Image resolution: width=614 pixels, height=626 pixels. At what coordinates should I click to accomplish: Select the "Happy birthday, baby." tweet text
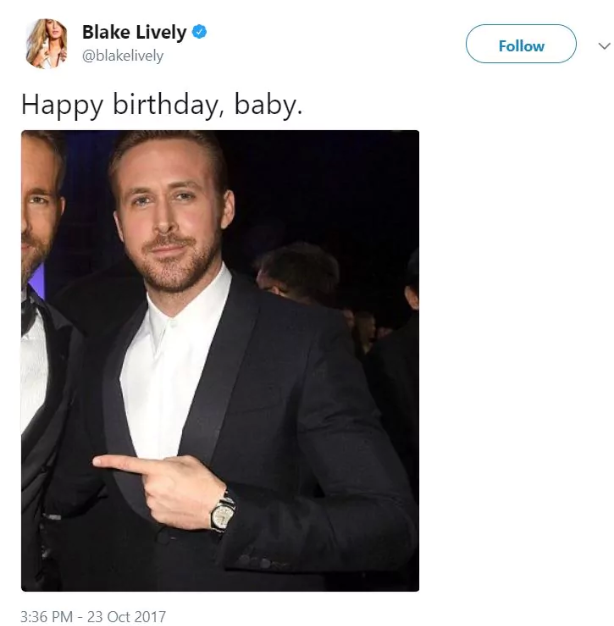[161, 104]
